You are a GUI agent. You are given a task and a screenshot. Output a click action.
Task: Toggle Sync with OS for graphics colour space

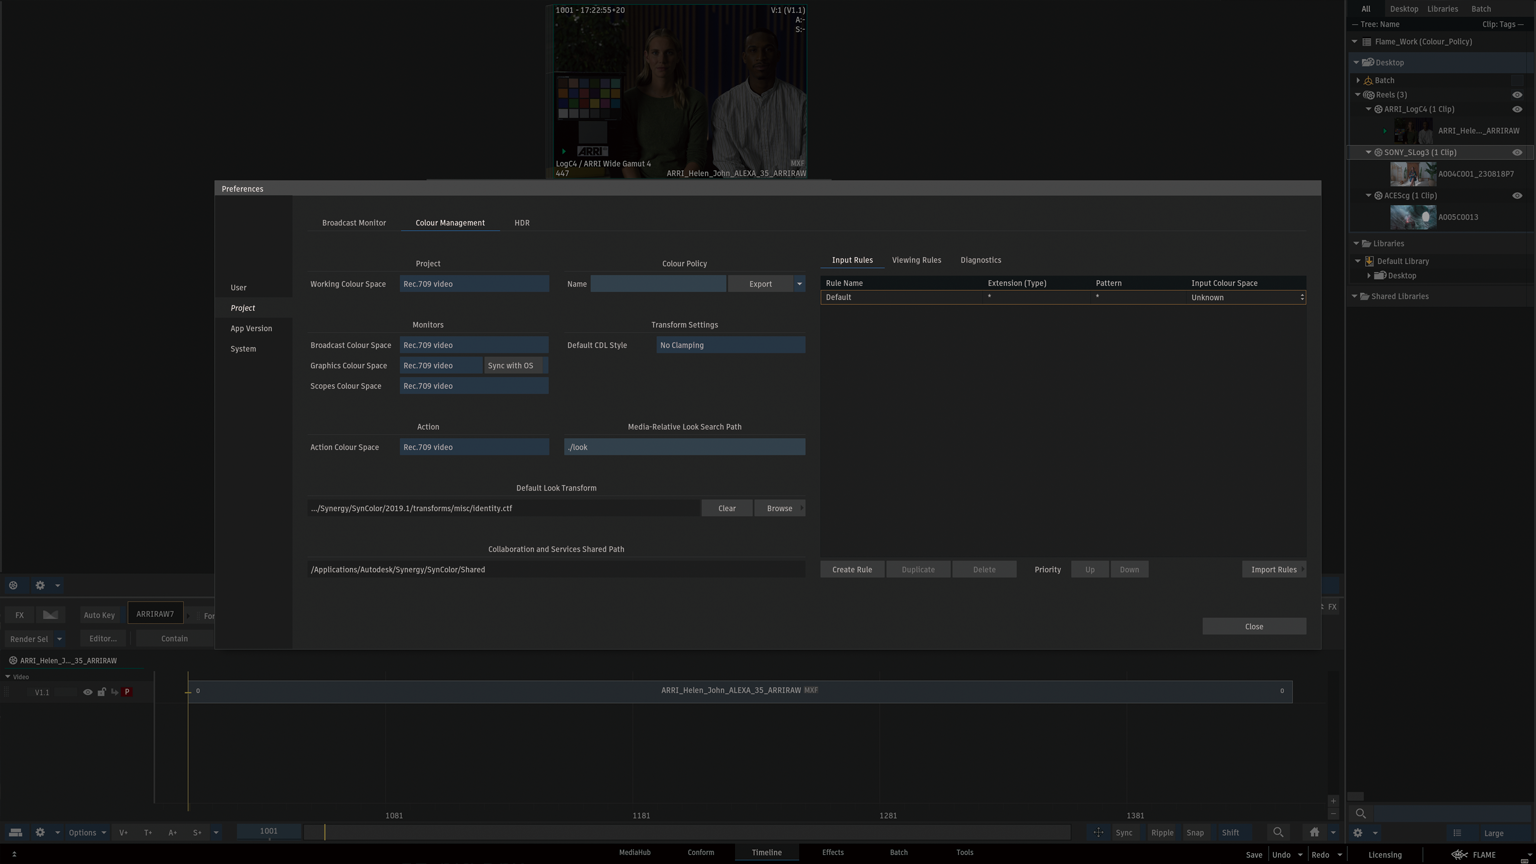515,365
